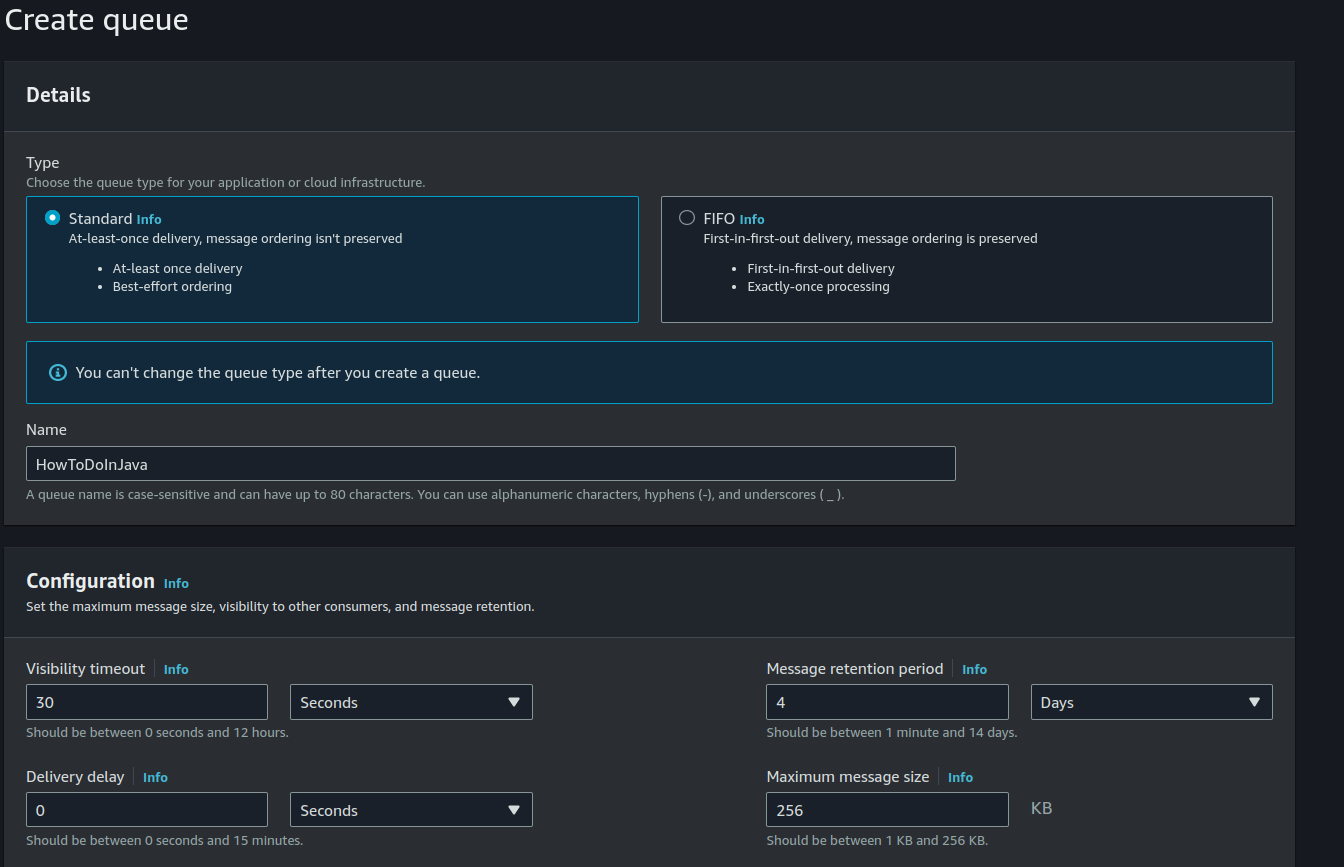The image size is (1344, 867).
Task: Click the Maximum message size field showing 256
Action: 887,810
